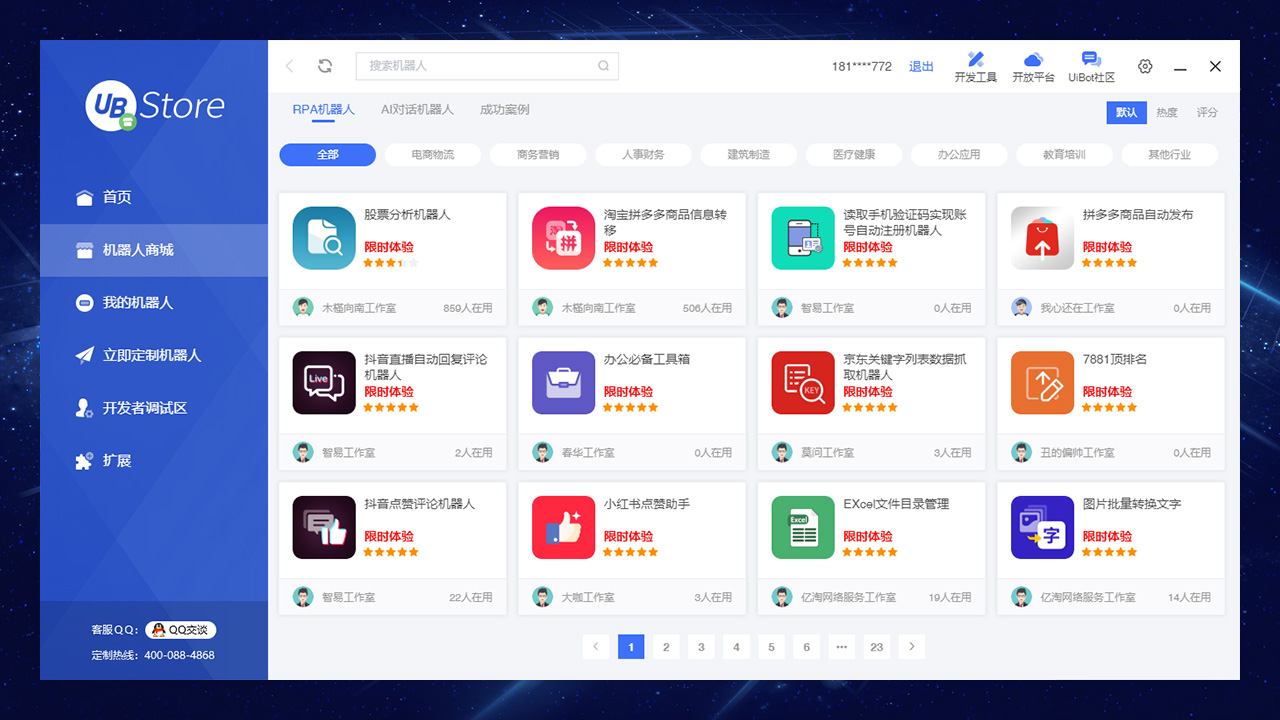Click the 股票分析机器人 app icon
This screenshot has height=720, width=1280.
324,238
